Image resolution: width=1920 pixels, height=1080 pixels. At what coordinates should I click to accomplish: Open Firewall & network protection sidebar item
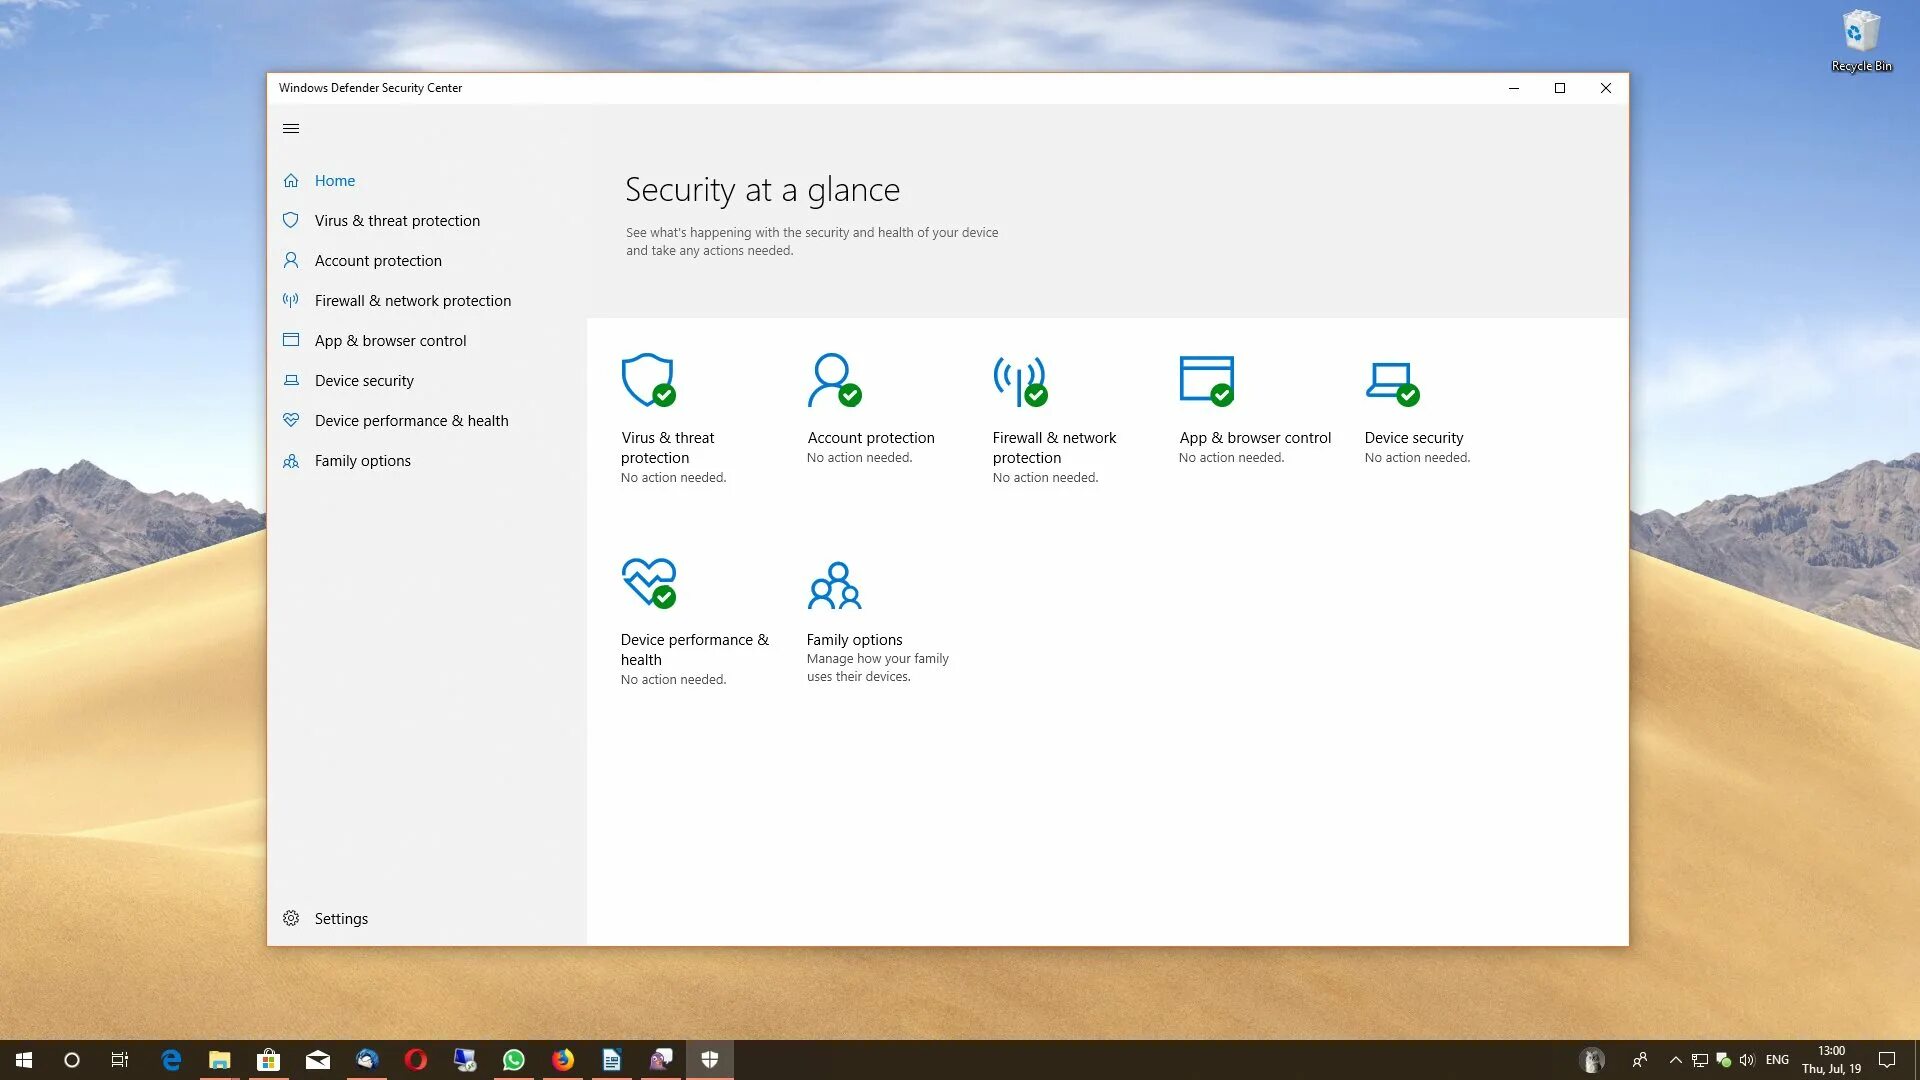[412, 300]
